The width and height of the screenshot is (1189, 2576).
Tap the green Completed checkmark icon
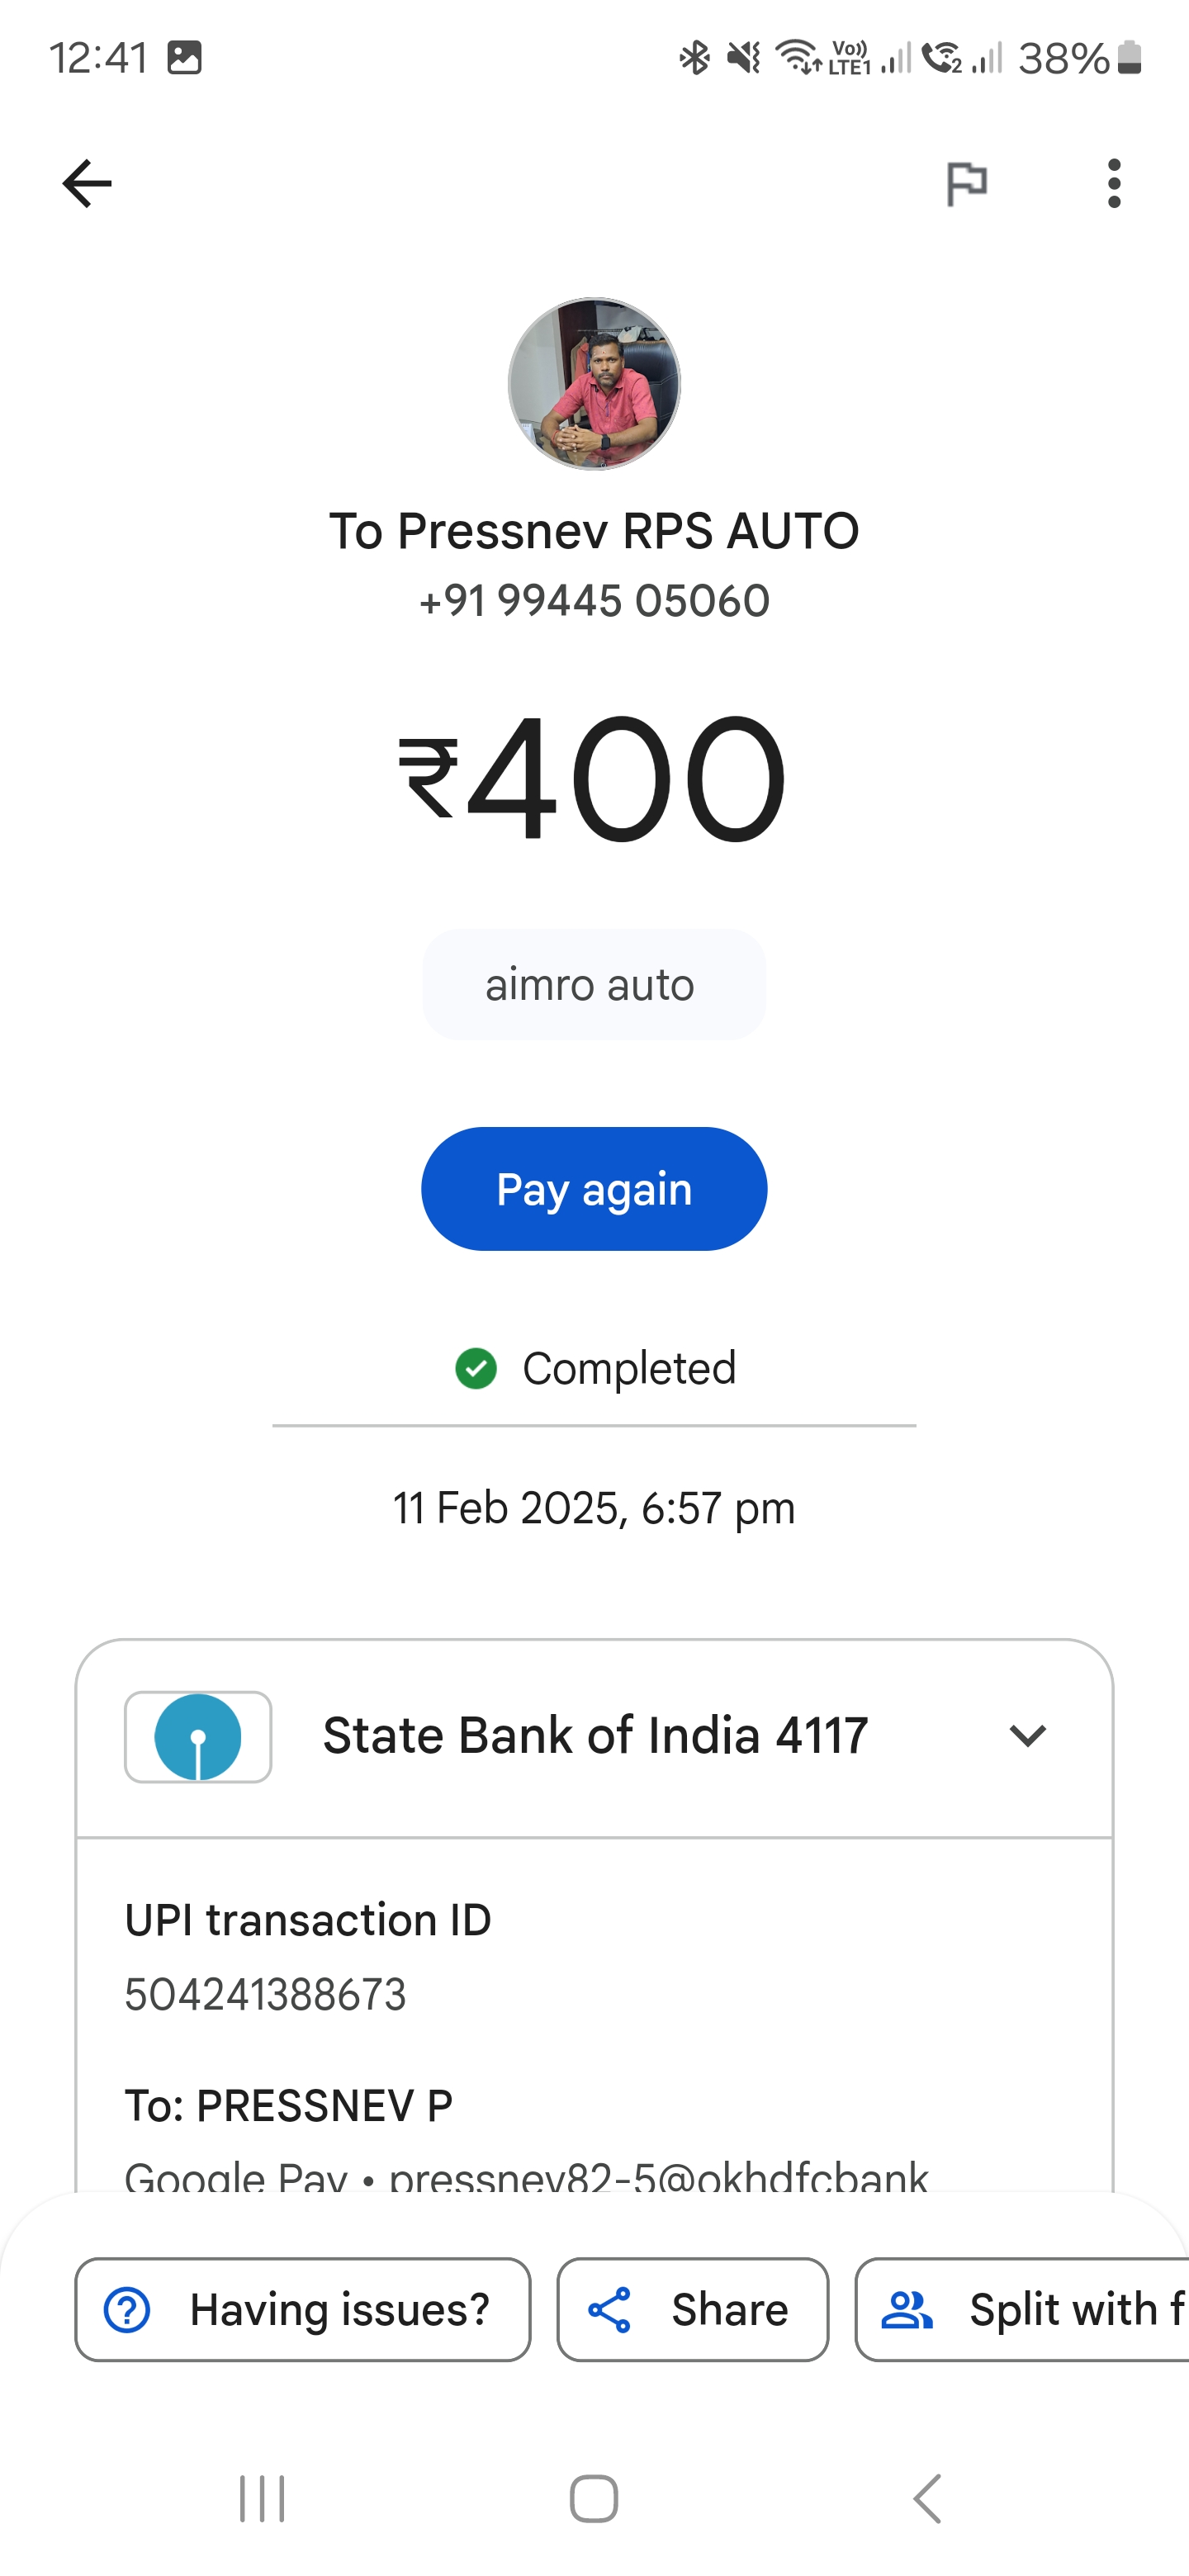click(x=476, y=1369)
